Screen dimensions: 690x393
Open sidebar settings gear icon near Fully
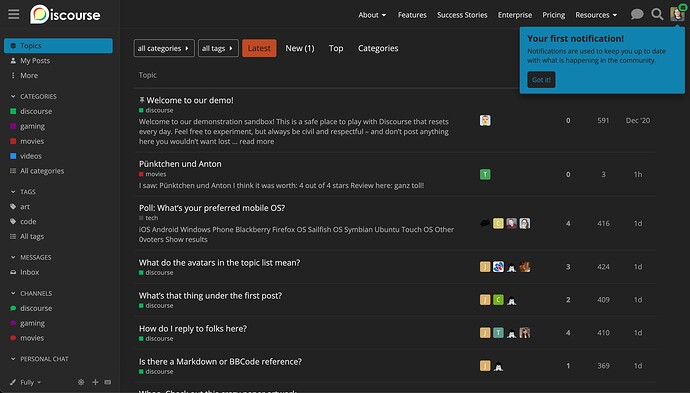pos(81,382)
